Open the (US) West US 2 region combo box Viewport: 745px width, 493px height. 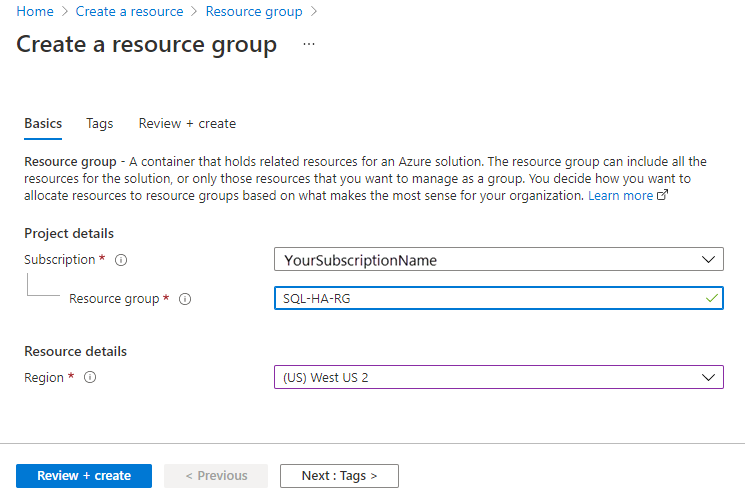(x=498, y=377)
